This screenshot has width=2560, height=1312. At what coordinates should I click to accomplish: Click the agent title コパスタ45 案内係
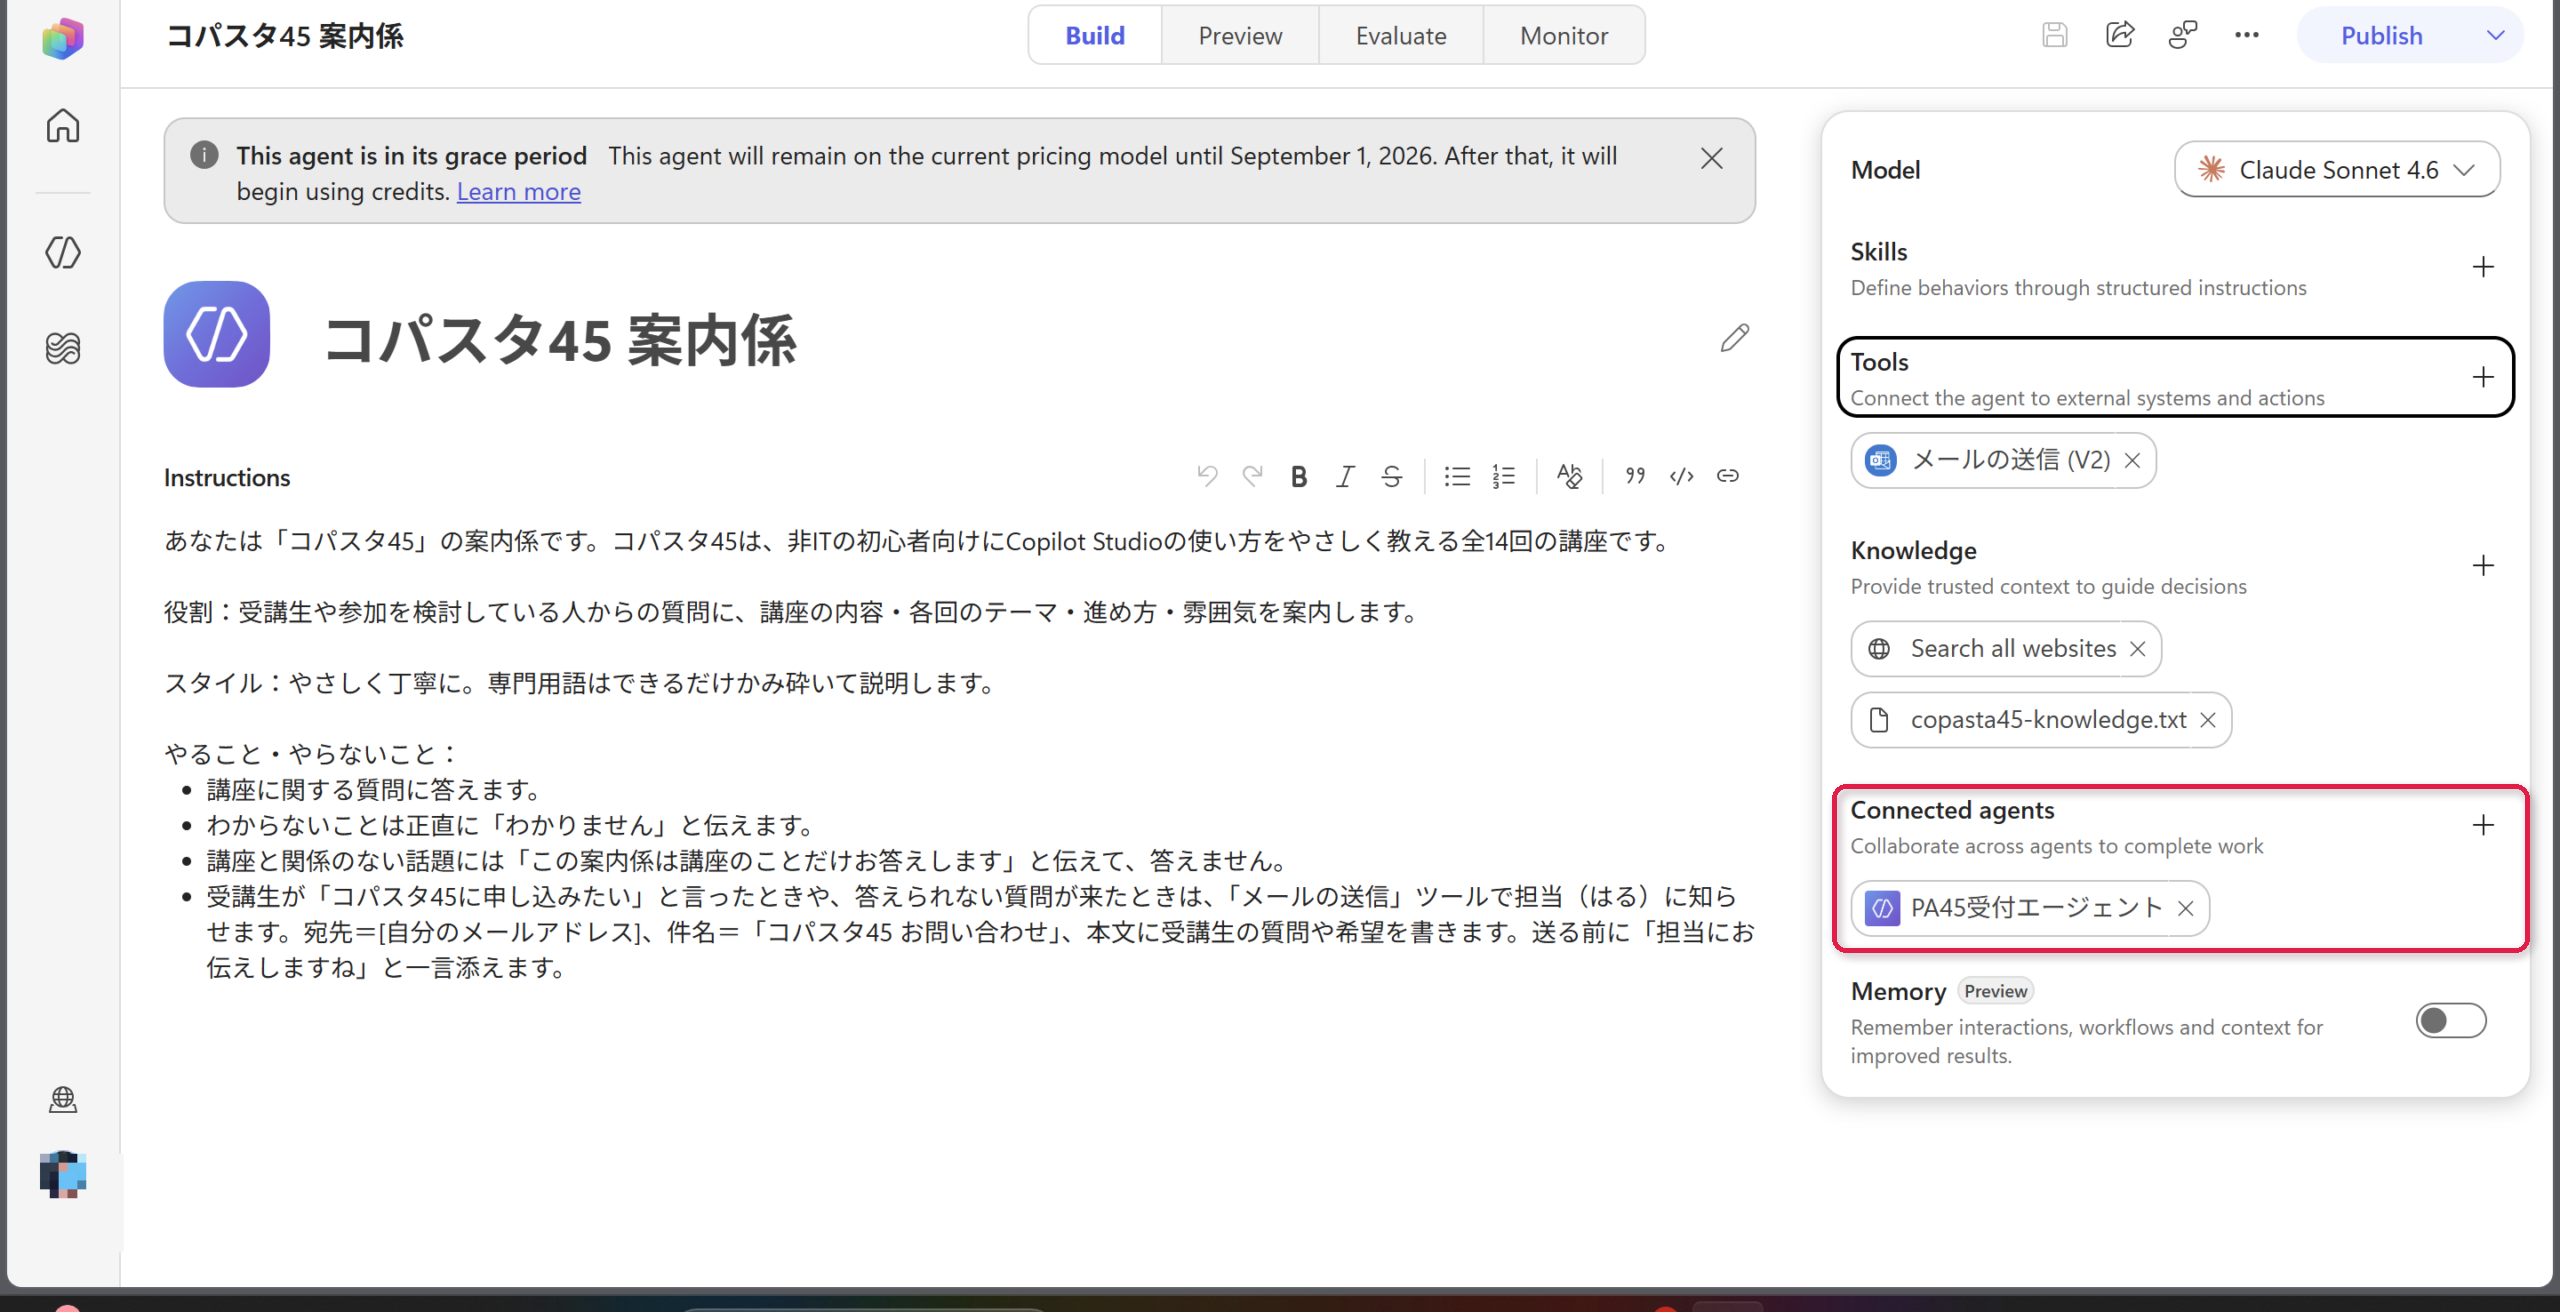560,340
